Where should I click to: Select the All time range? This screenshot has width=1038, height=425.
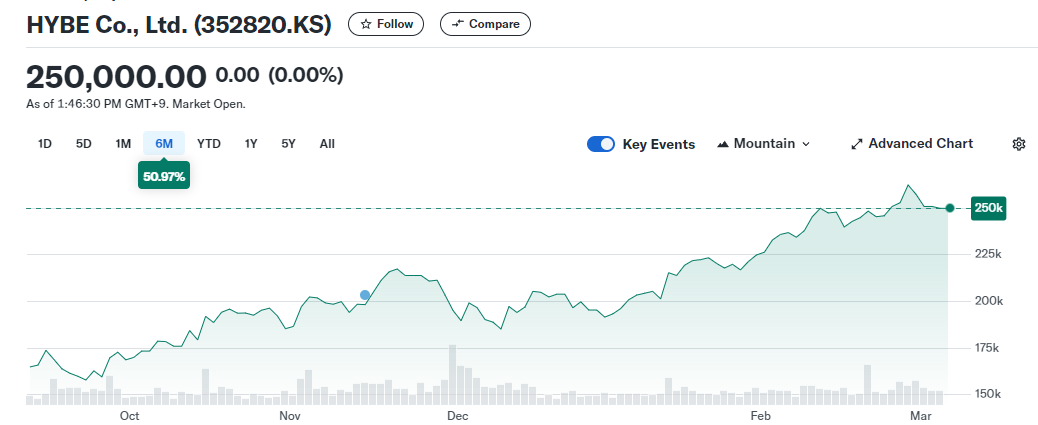(327, 144)
